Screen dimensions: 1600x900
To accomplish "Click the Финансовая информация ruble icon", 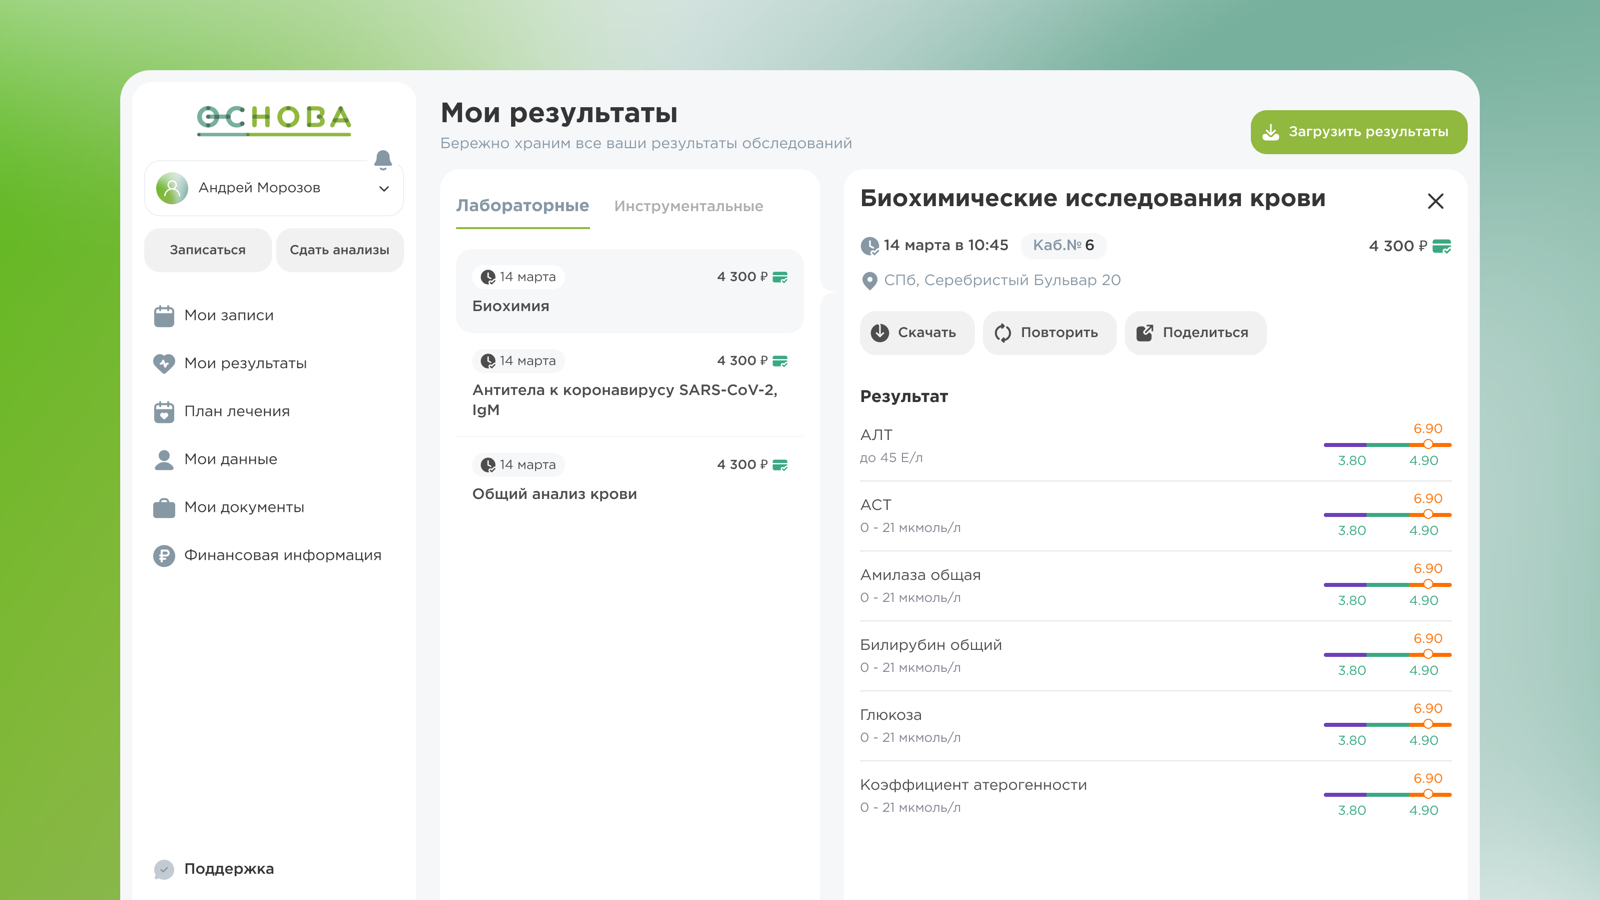I will [x=164, y=556].
